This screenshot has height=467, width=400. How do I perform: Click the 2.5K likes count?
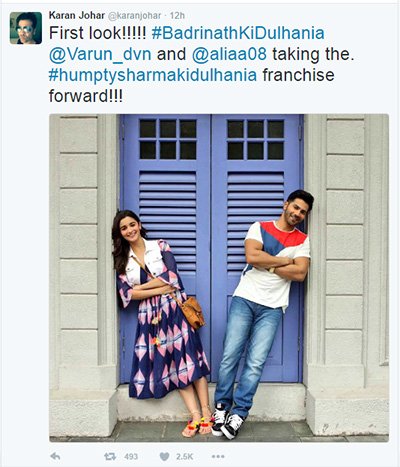point(184,456)
